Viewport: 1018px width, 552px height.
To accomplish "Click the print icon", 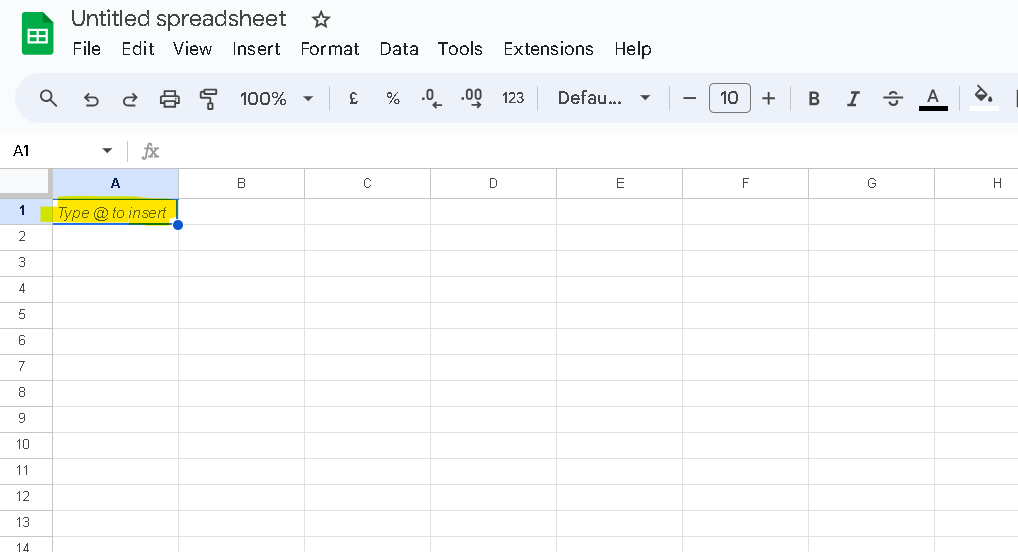I will point(170,98).
